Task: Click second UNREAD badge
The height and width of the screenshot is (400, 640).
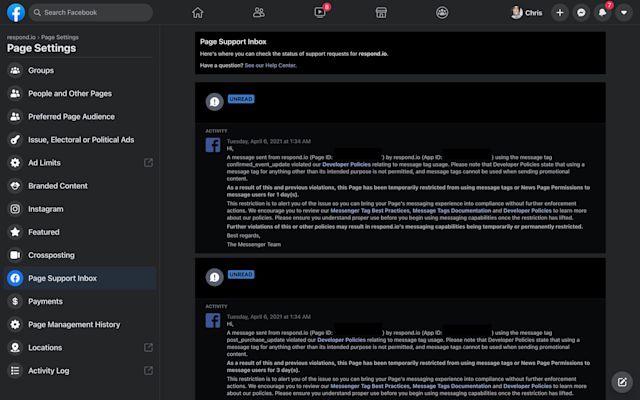Action: [x=241, y=275]
